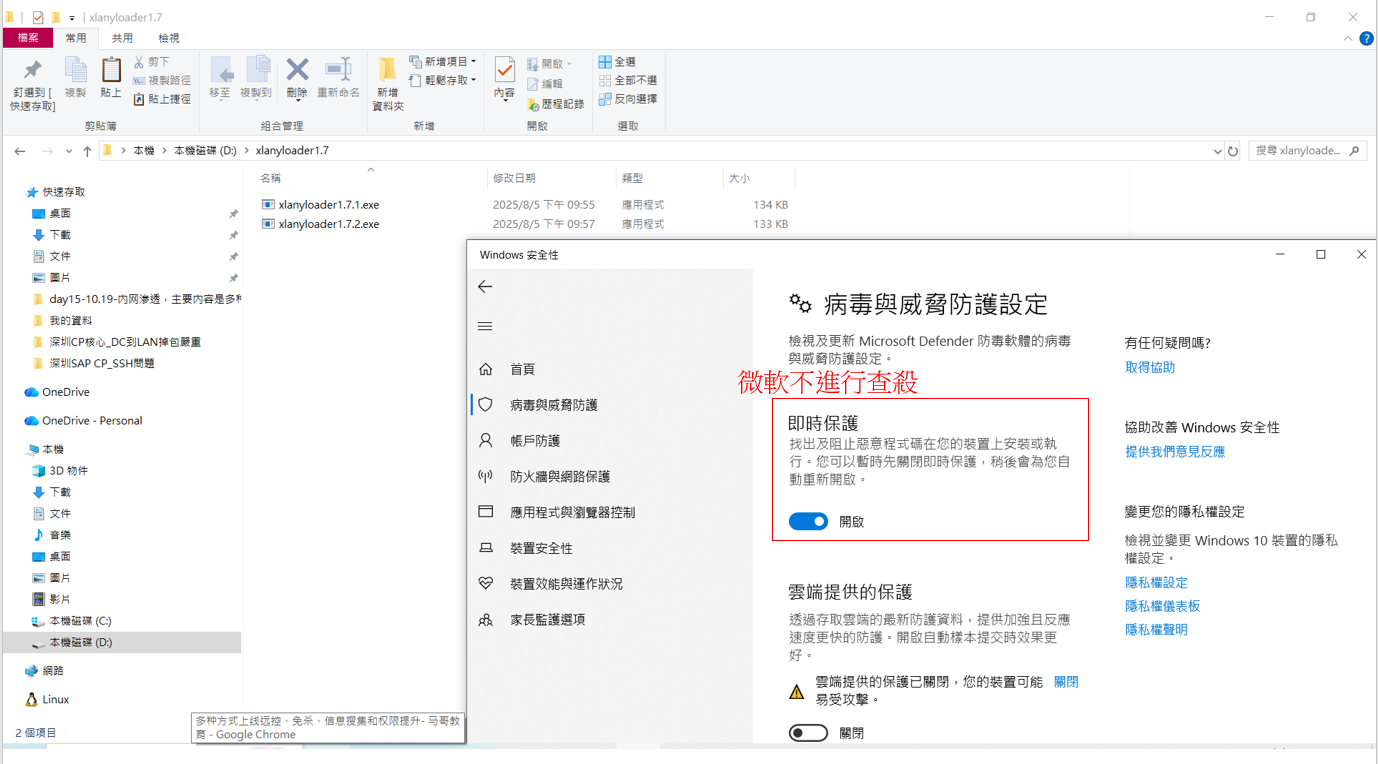Viewport: 1378px width, 764px height.
Task: Click the Properties checkmark icon
Action: (x=505, y=70)
